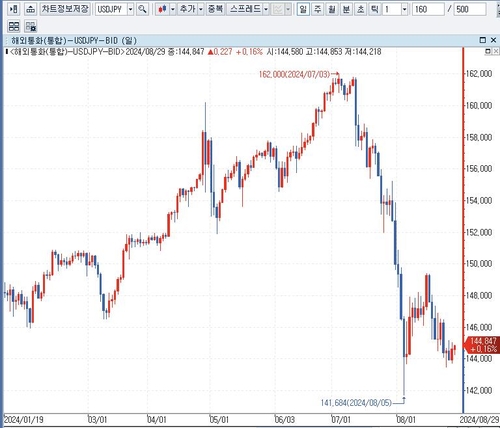The width and height of the screenshot is (500, 428).
Task: Expand the 스프레드 dropdown arrow
Action: (266, 9)
